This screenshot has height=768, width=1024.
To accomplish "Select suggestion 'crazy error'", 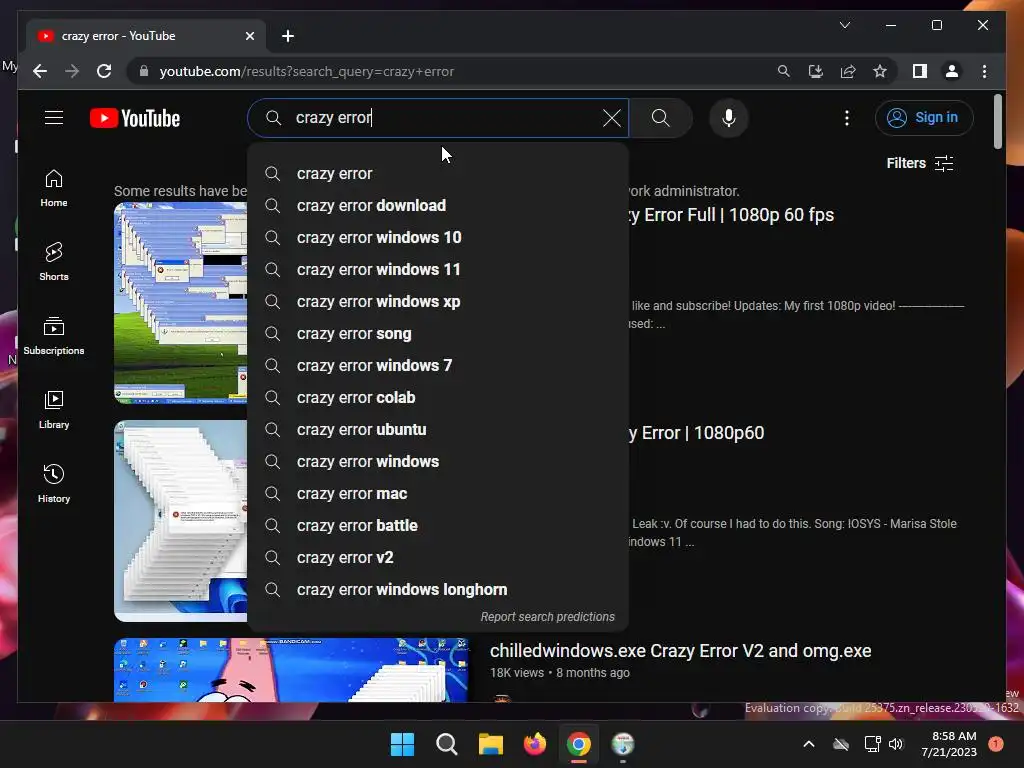I will [438, 174].
